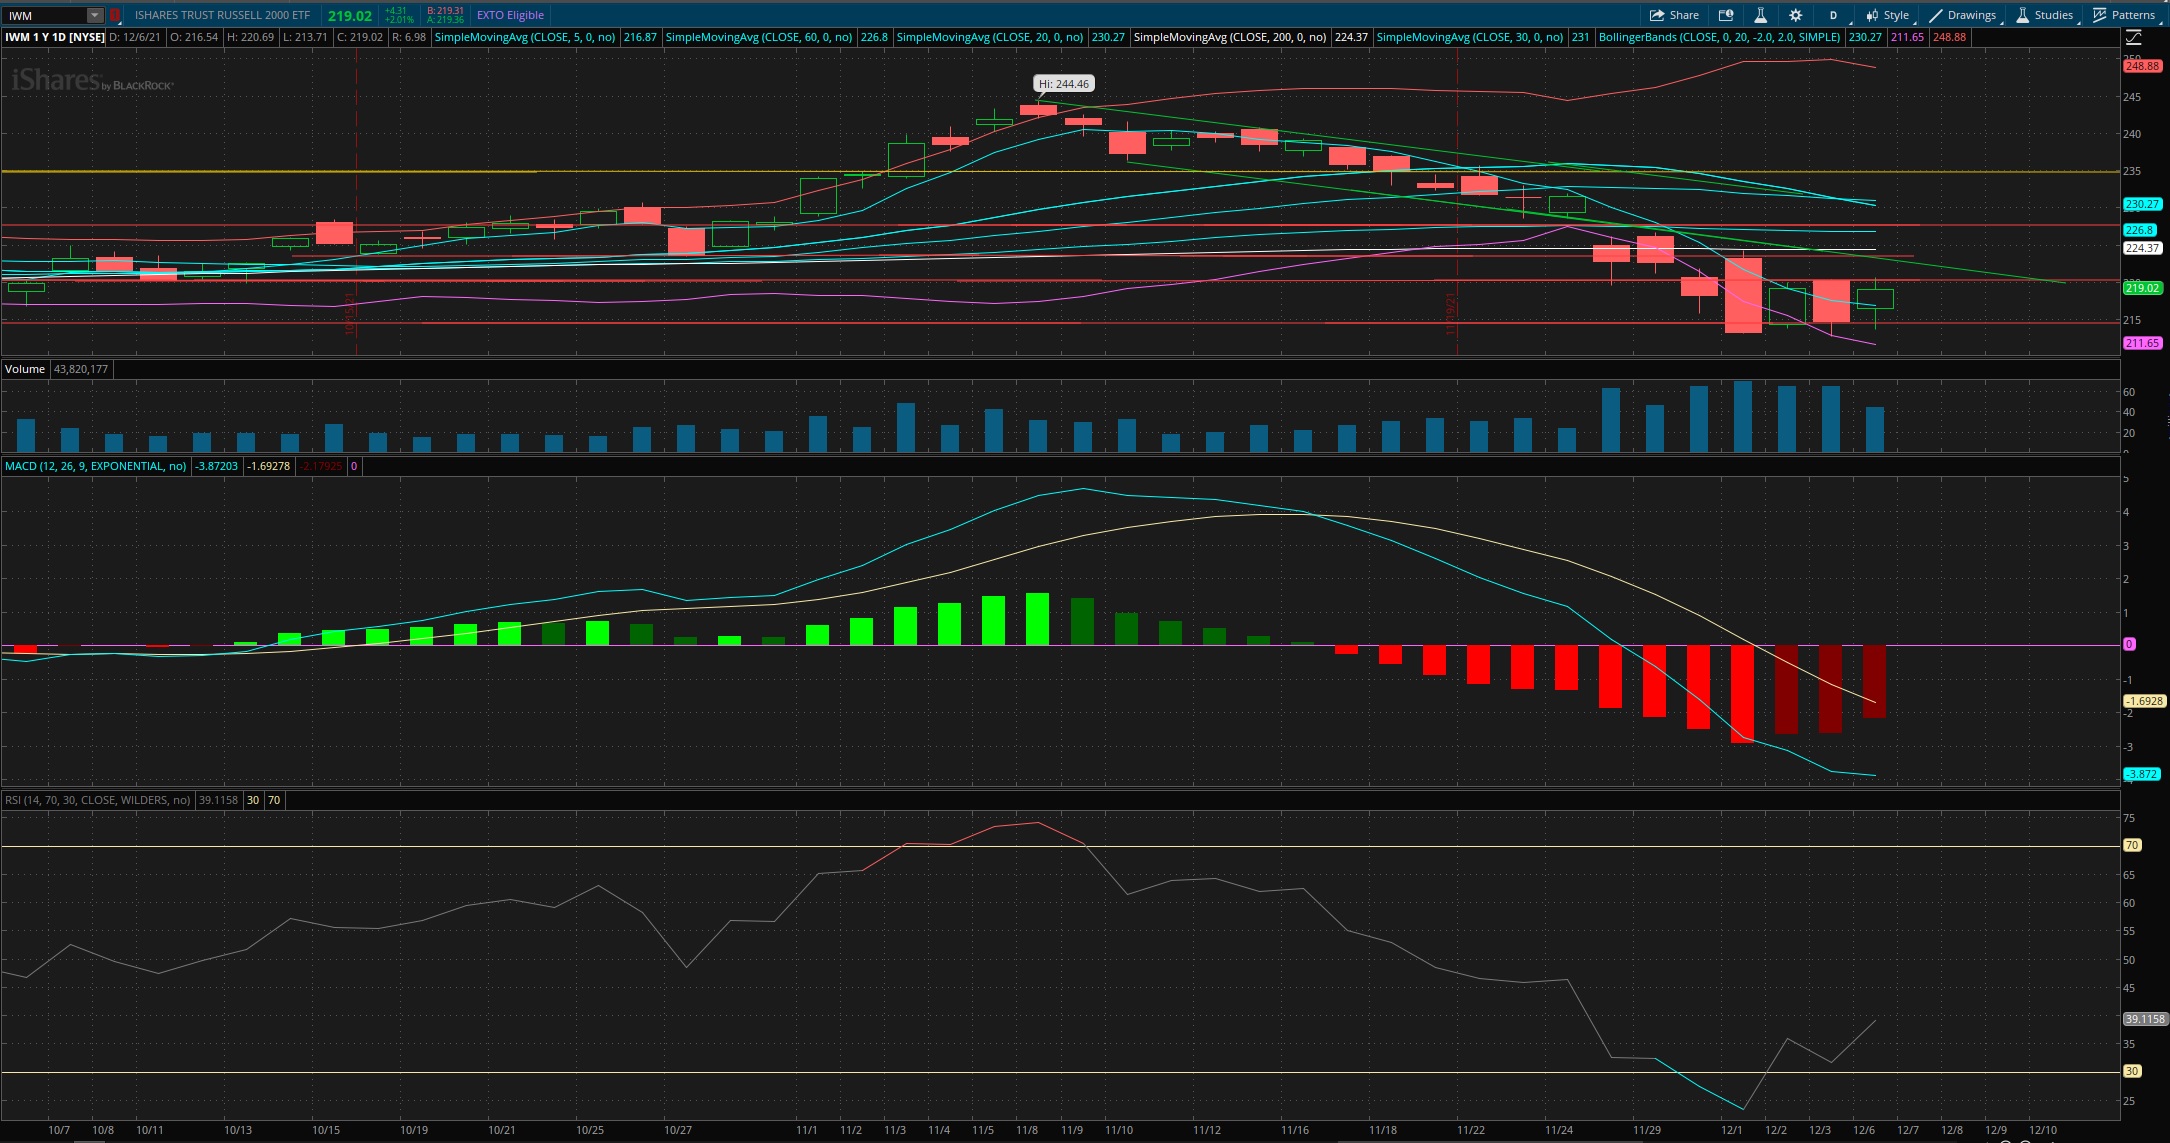Image resolution: width=2170 pixels, height=1143 pixels.
Task: Click the flask edit studies icon
Action: (x=1760, y=15)
